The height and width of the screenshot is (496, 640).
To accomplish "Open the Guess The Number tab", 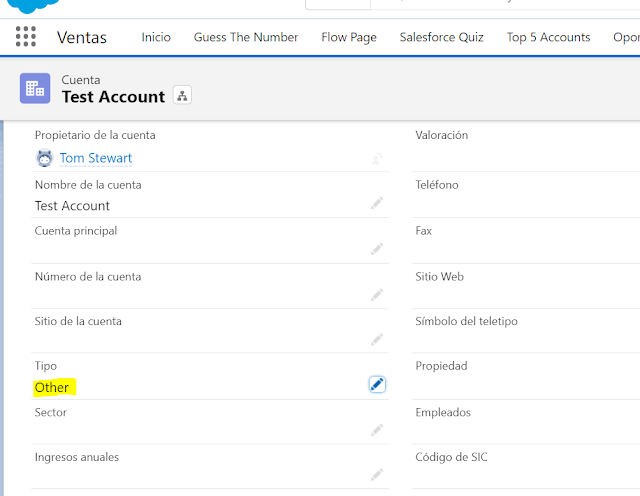I will (246, 37).
